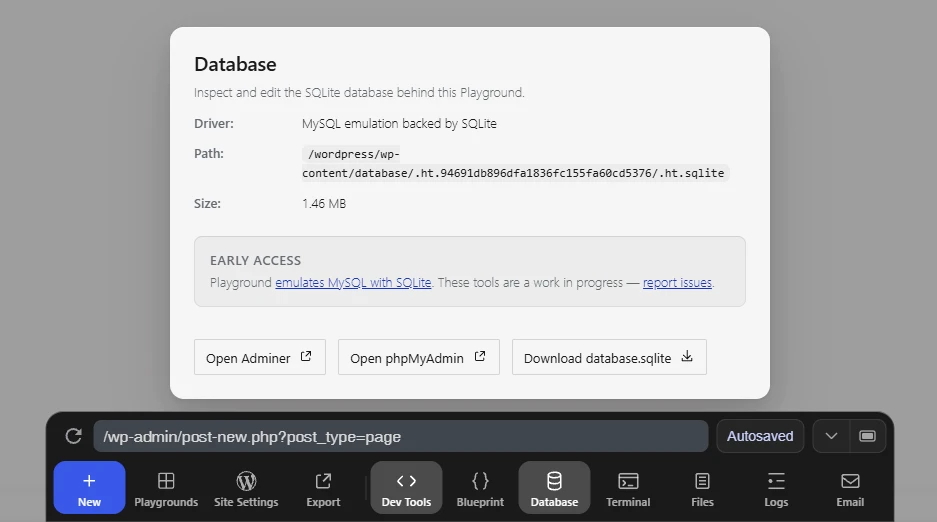The width and height of the screenshot is (937, 522).
Task: Select the Database toolbar item
Action: coord(555,487)
